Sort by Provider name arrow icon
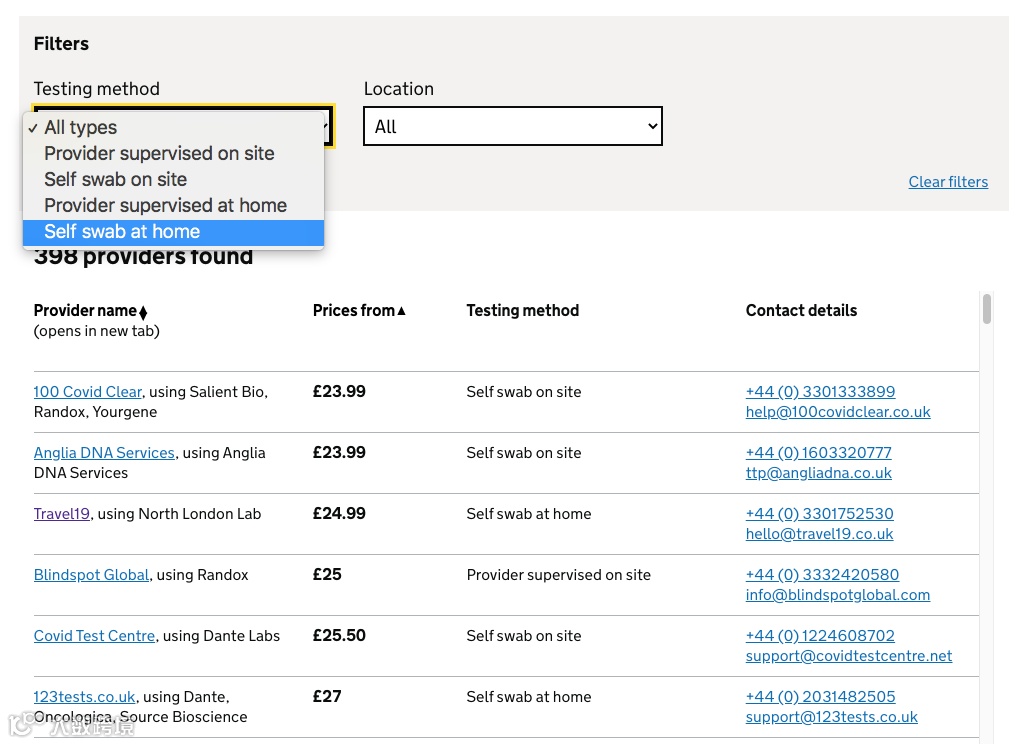Viewport: 1028px width, 744px height. tap(143, 313)
